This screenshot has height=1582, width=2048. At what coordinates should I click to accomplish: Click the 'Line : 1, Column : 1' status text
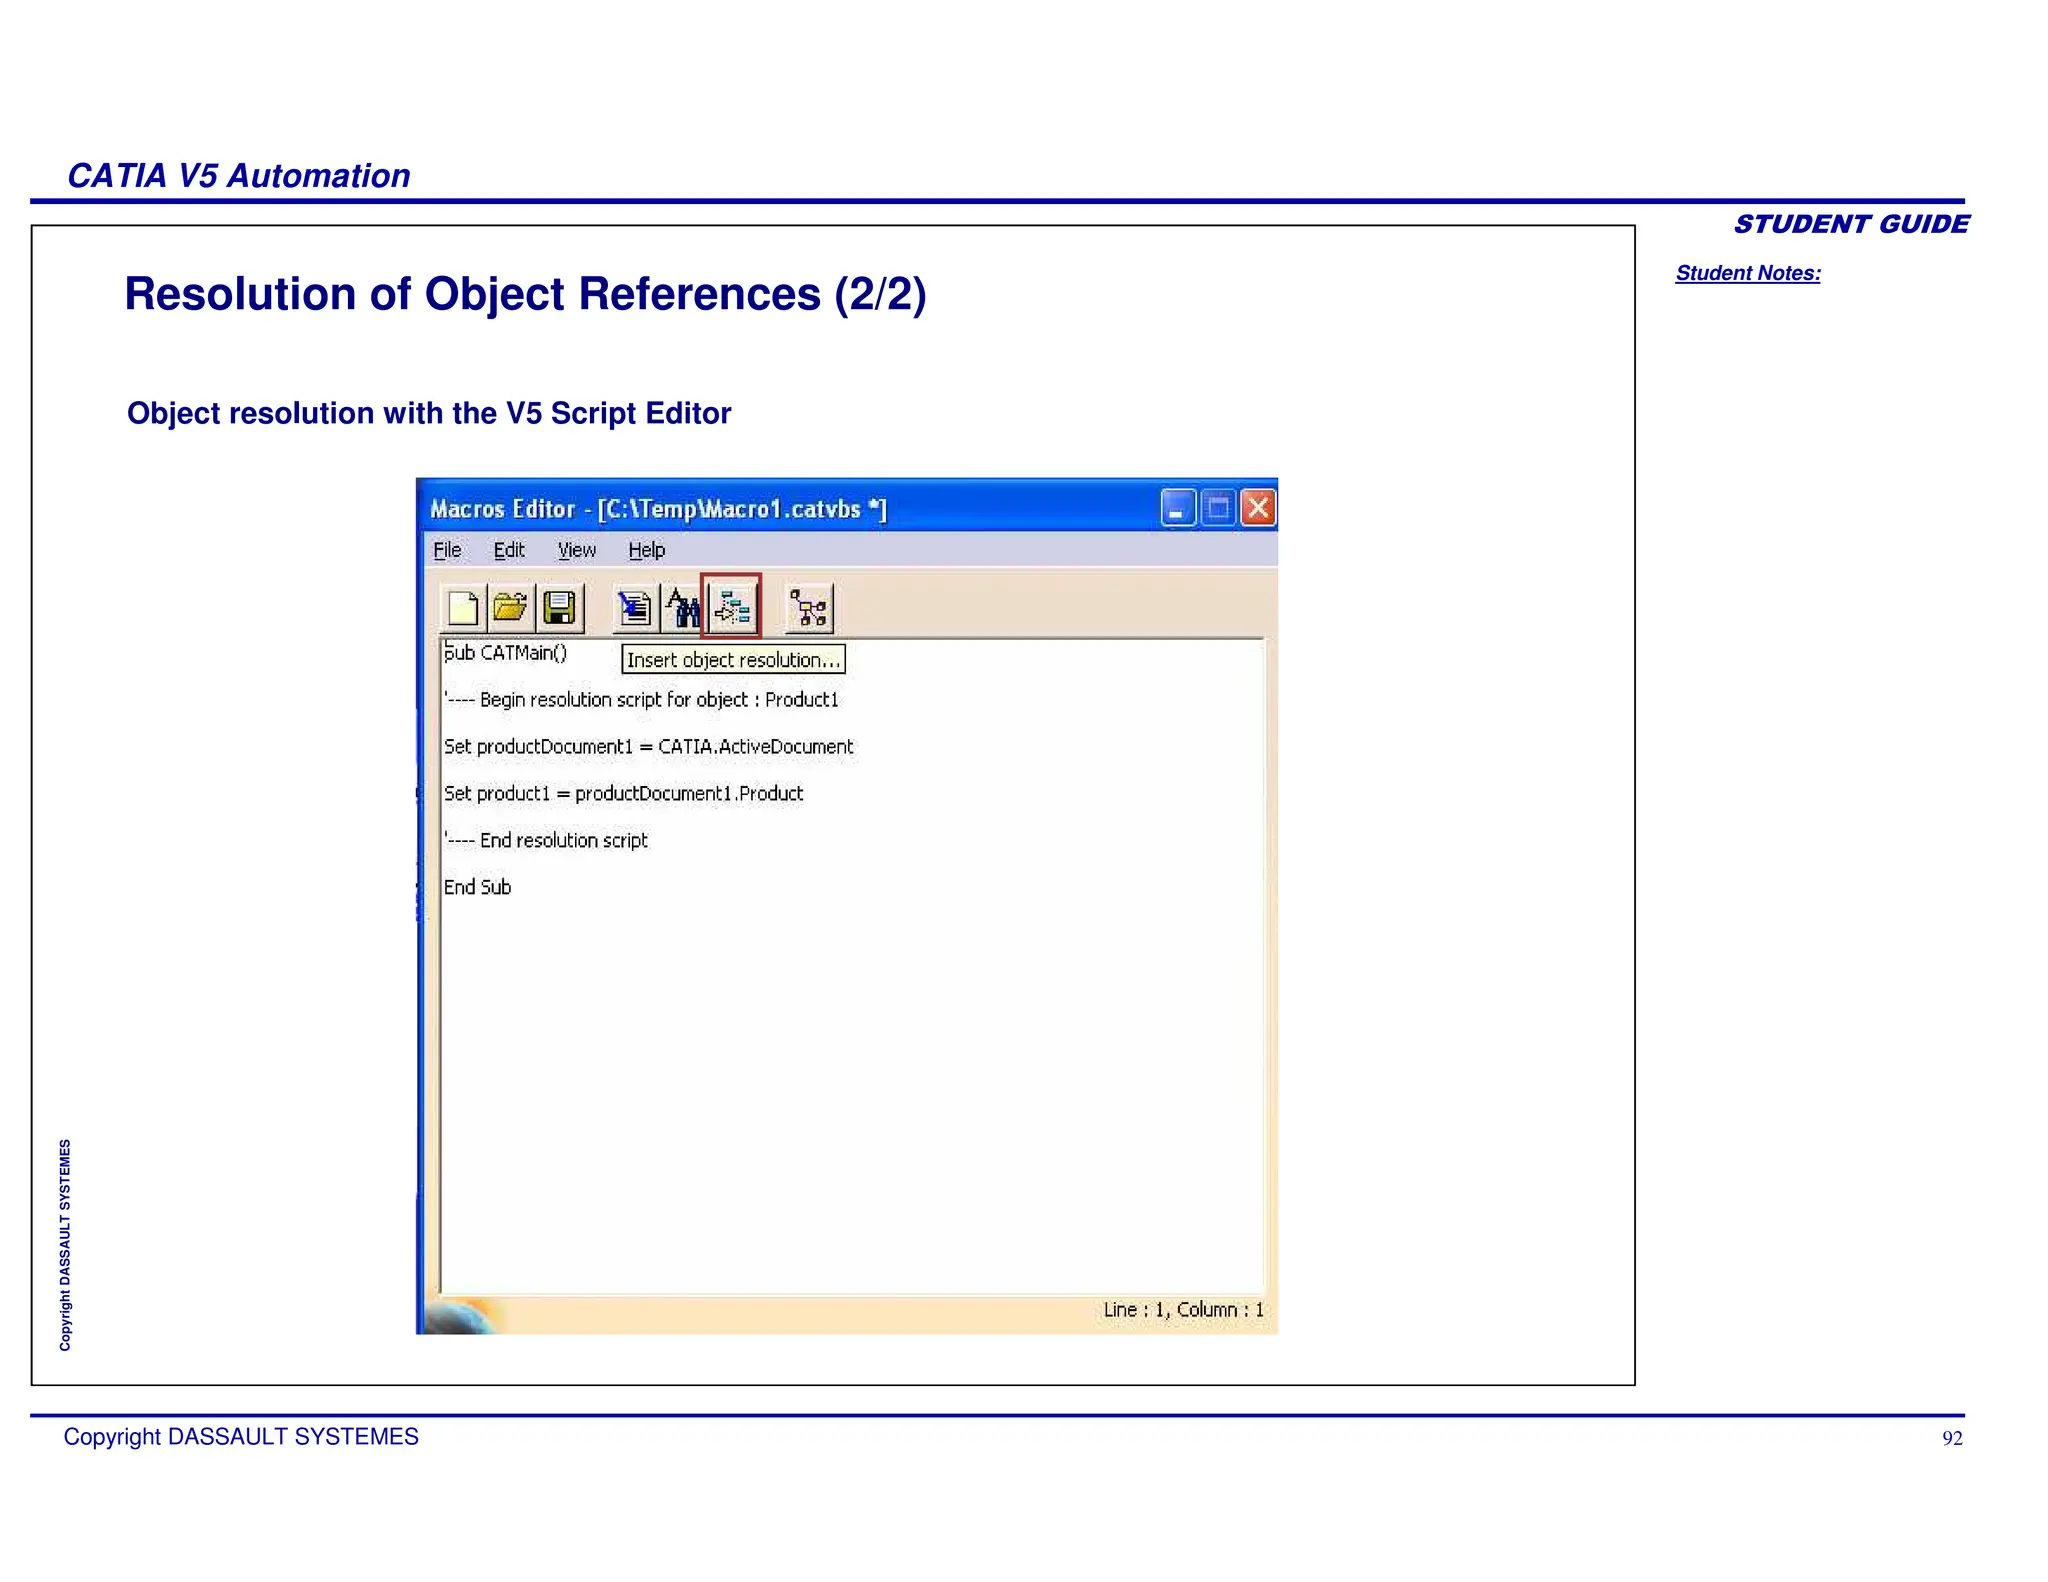coord(1184,1310)
